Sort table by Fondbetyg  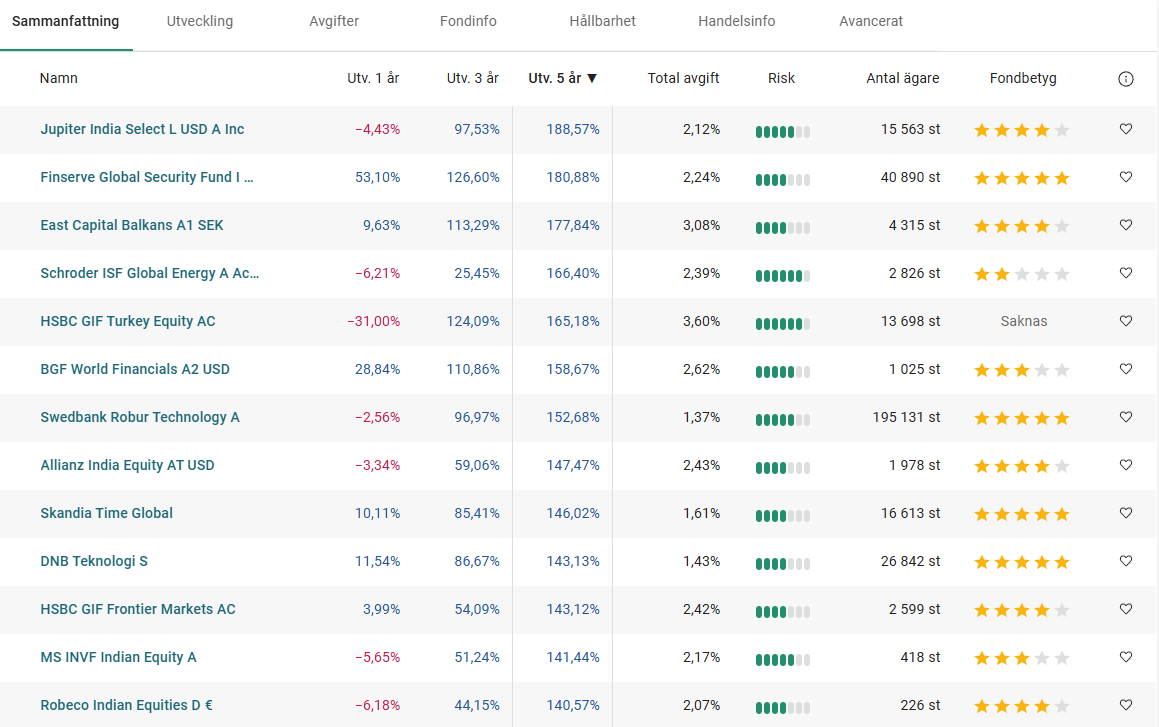tap(1023, 78)
